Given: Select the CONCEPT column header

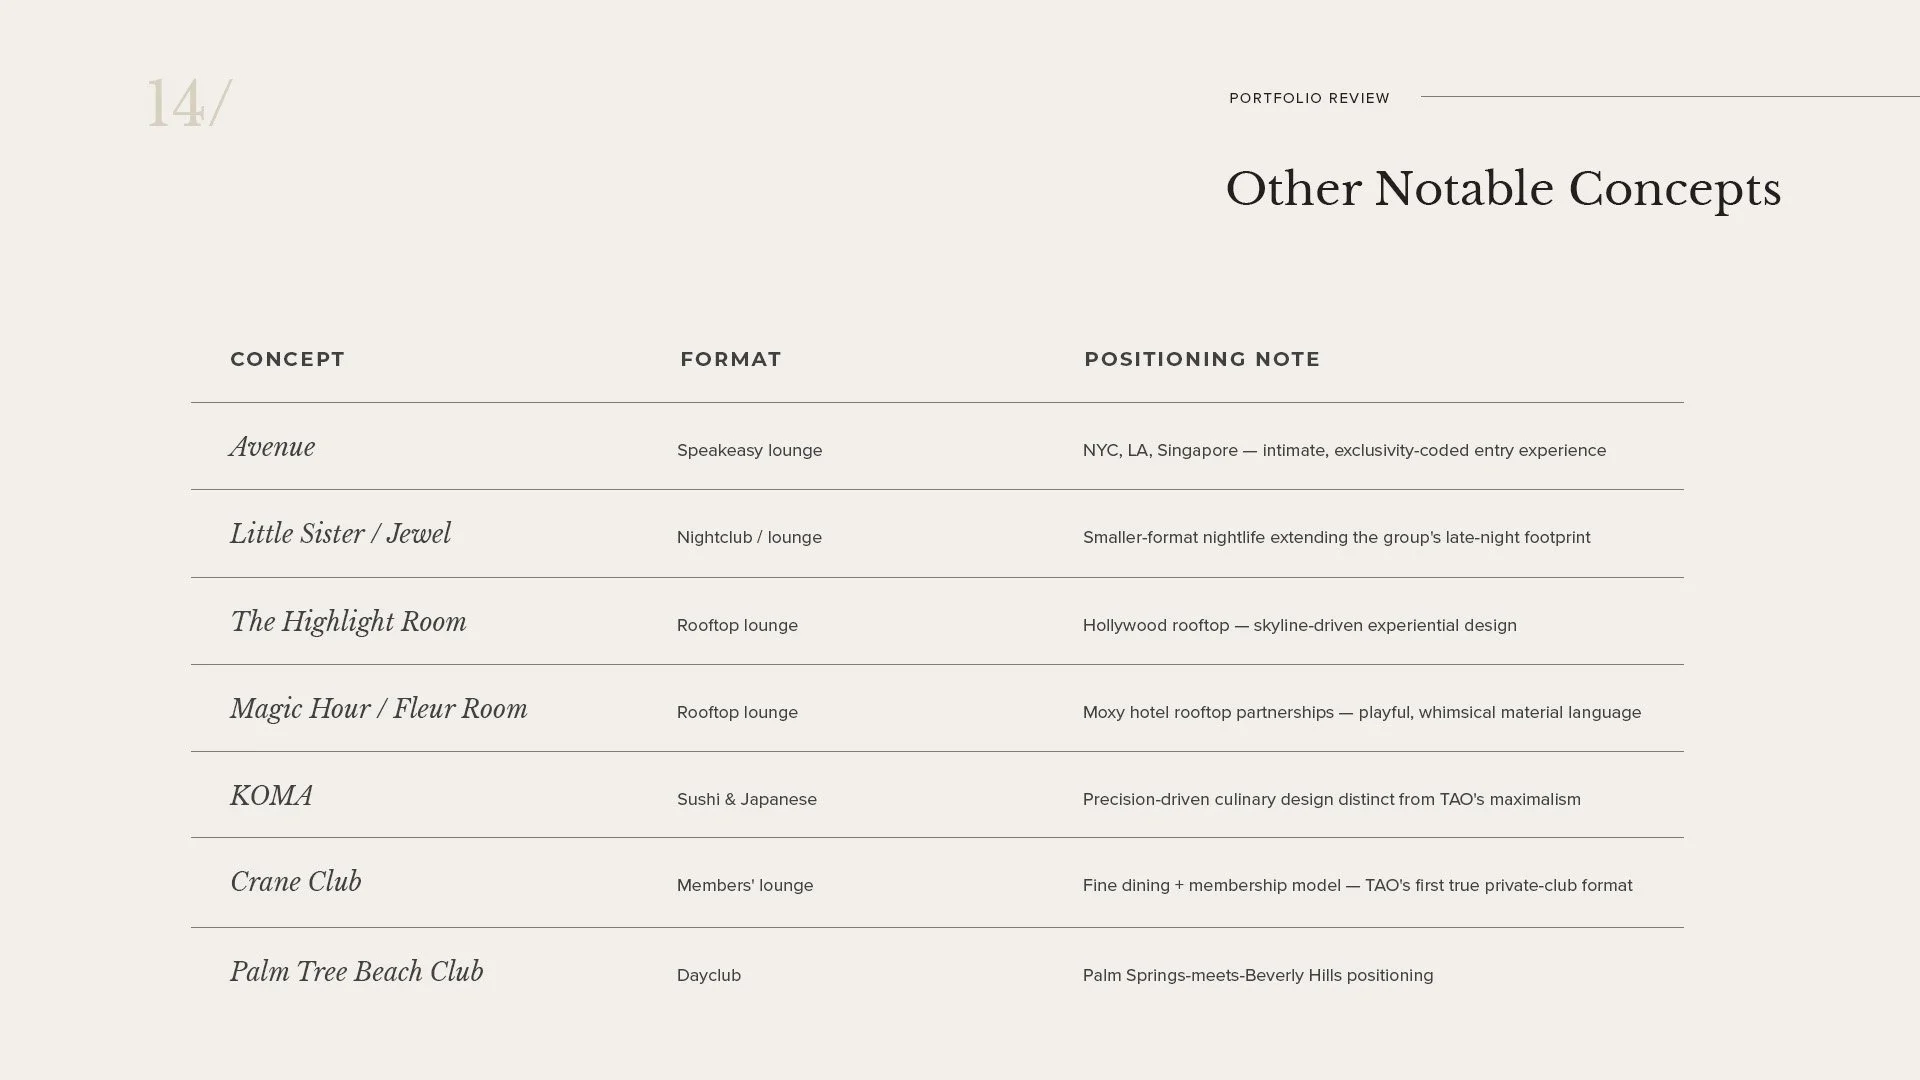Looking at the screenshot, I should pyautogui.click(x=287, y=359).
